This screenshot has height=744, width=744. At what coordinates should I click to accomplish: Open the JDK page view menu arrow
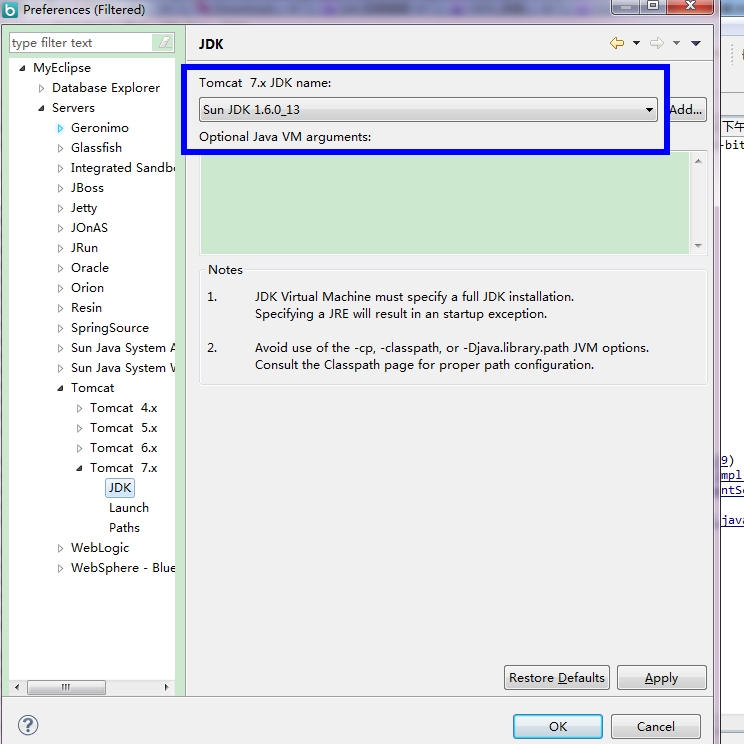tap(696, 43)
